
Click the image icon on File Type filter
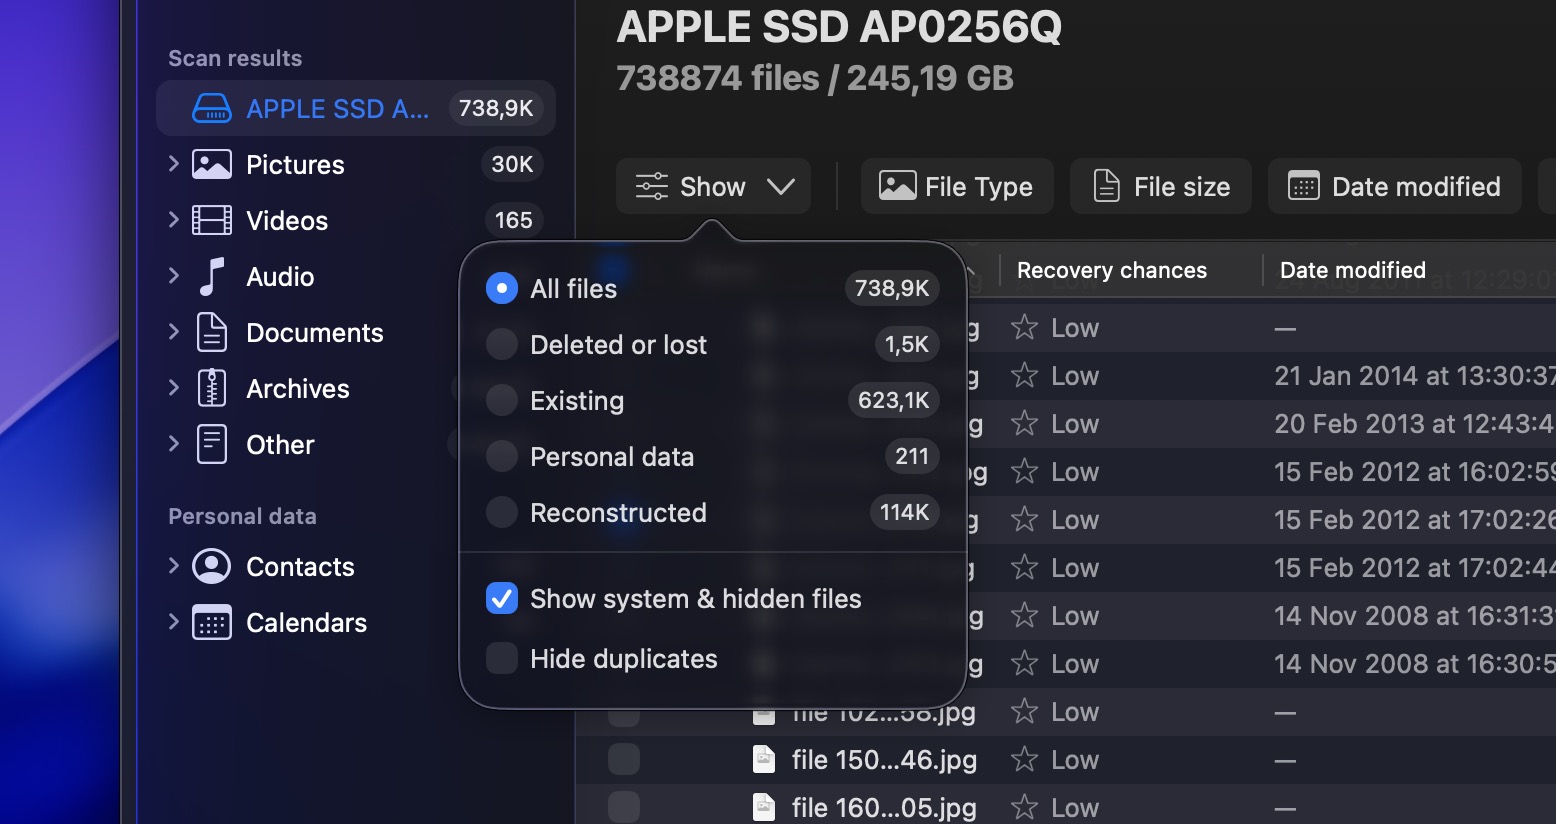[x=897, y=186]
